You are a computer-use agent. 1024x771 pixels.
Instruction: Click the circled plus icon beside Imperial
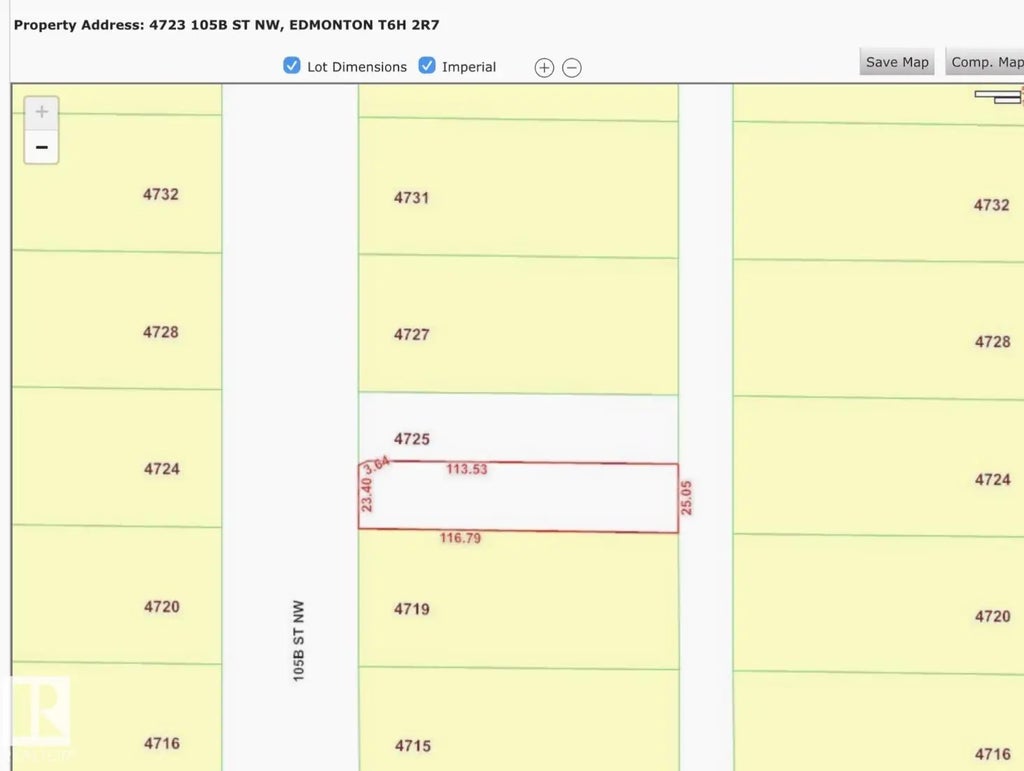(544, 68)
